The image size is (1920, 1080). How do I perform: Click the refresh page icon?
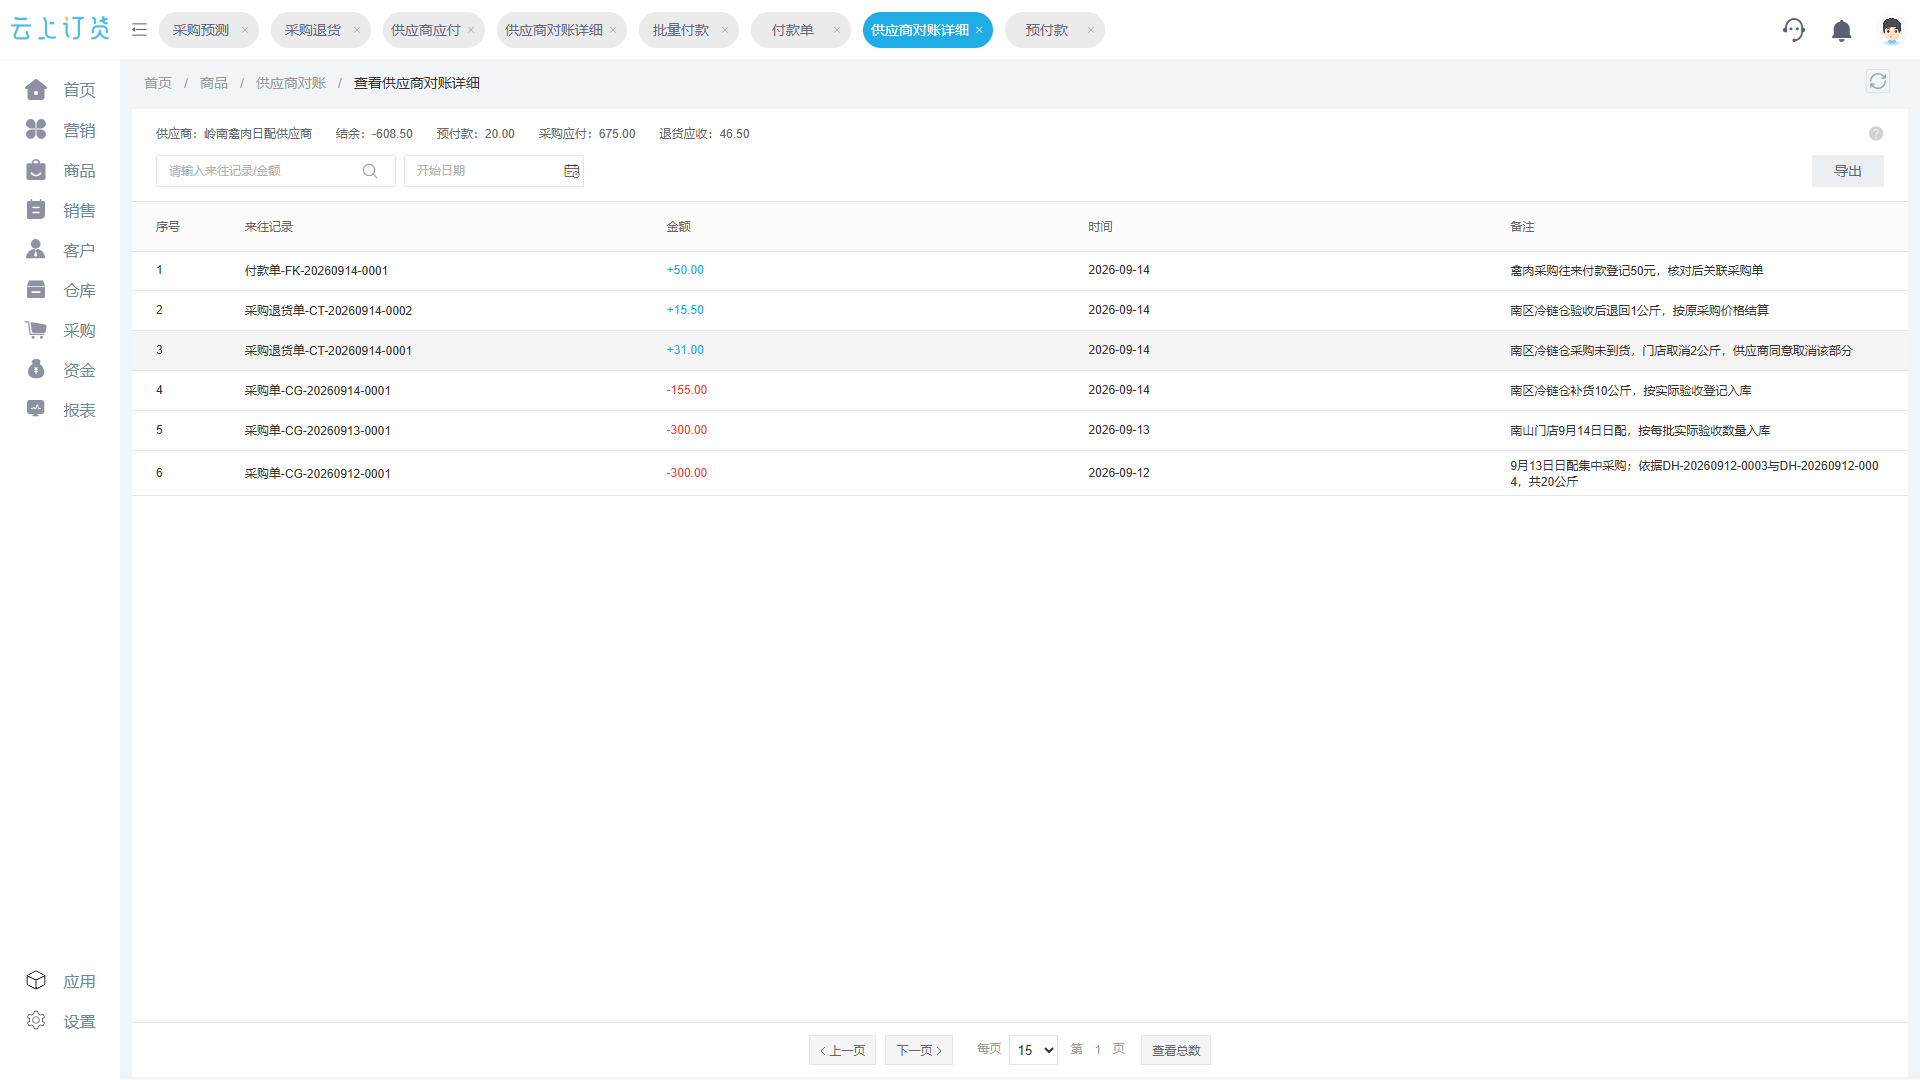pyautogui.click(x=1878, y=81)
